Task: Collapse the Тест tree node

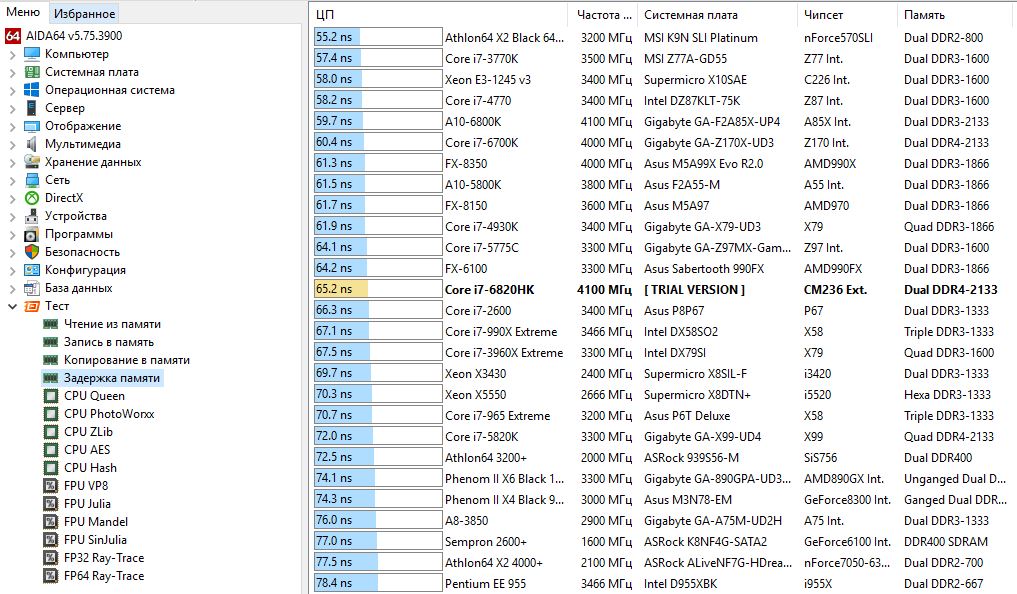Action: tap(12, 306)
